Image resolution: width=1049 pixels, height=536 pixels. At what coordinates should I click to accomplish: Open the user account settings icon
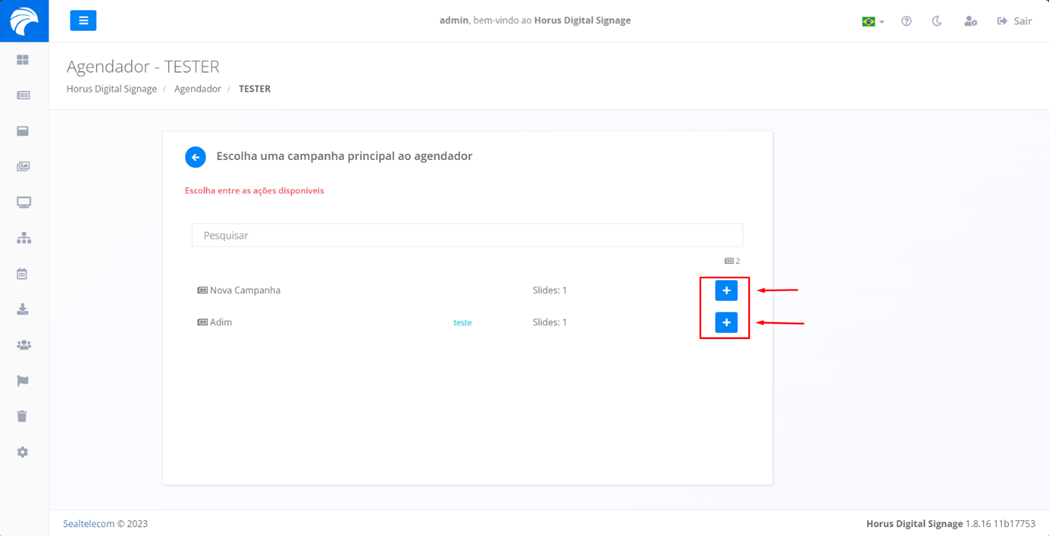point(970,21)
